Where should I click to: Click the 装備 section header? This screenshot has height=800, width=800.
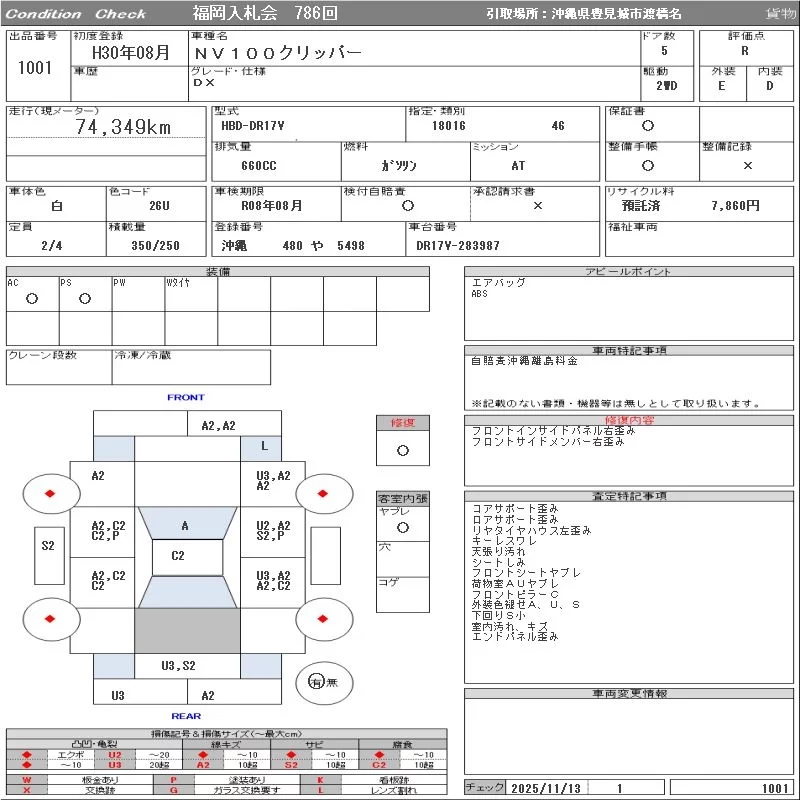coord(218,271)
